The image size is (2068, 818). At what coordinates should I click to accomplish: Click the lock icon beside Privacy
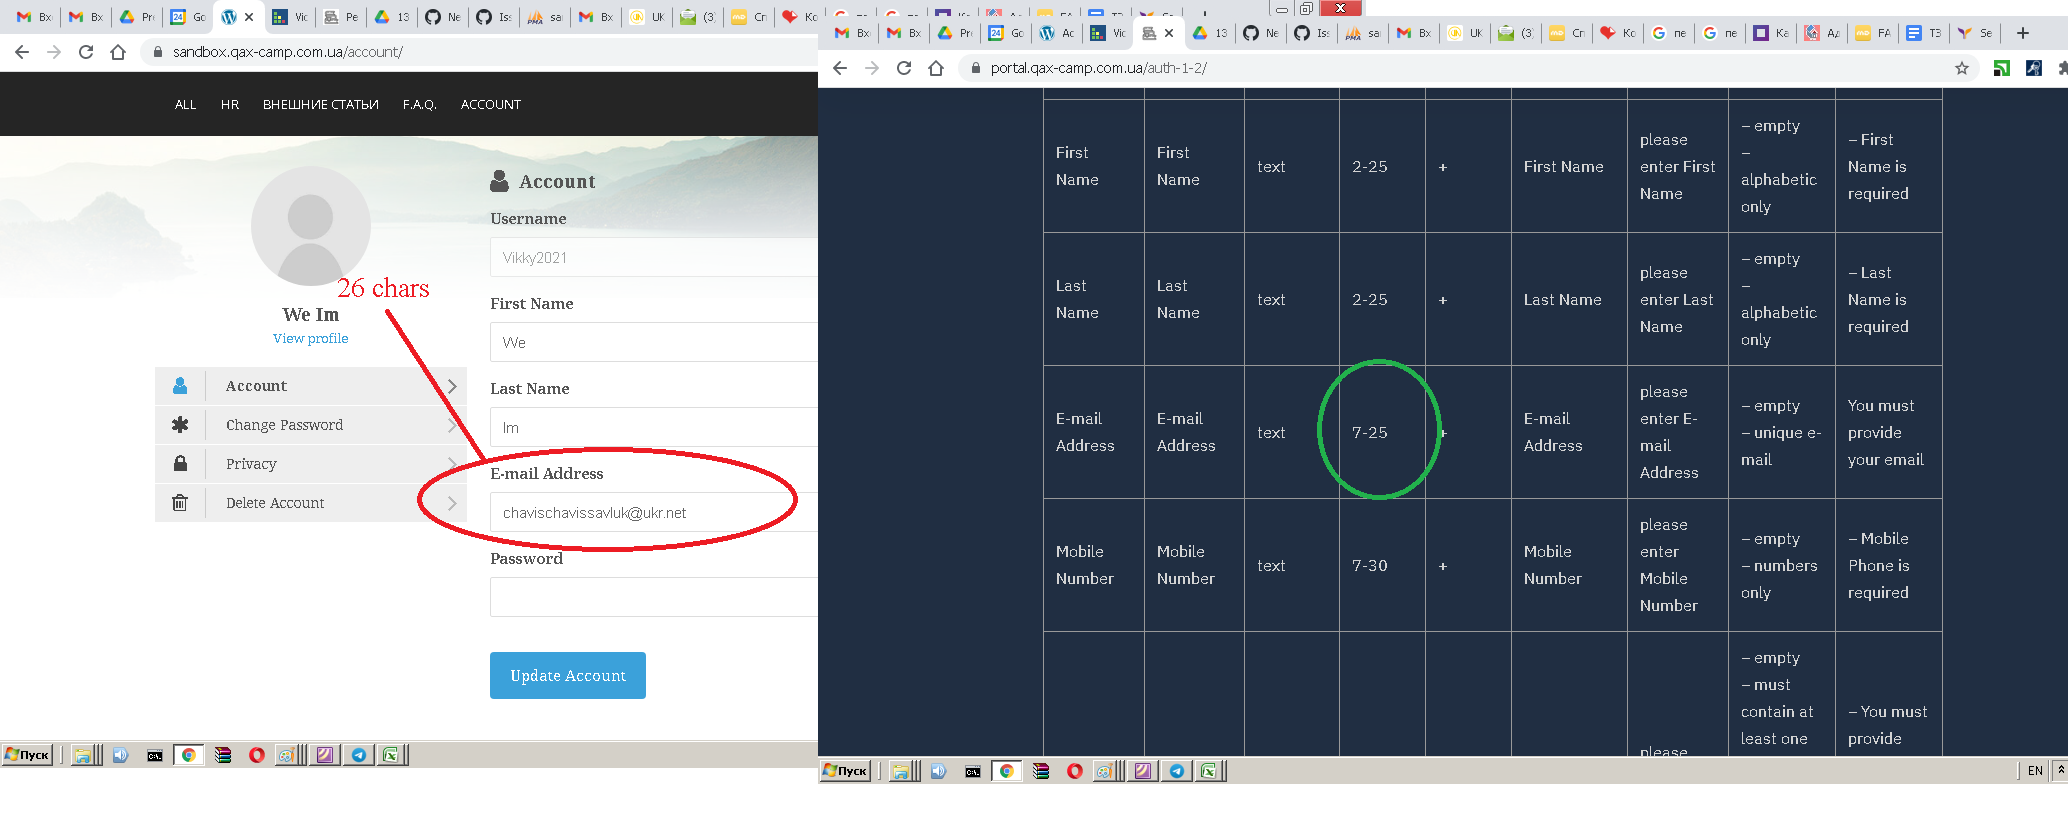pyautogui.click(x=180, y=464)
